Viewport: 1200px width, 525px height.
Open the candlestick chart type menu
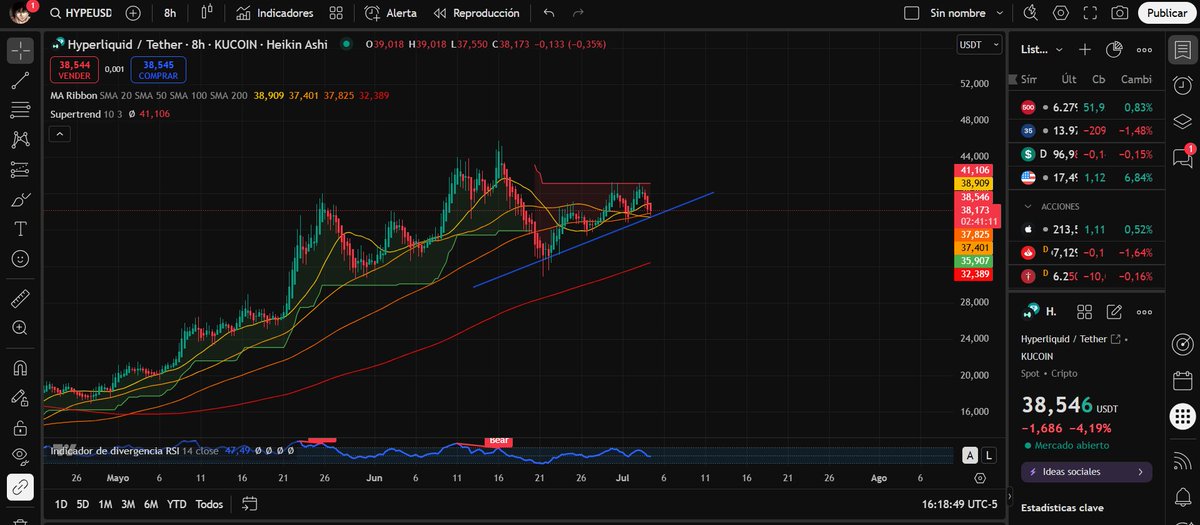coord(206,13)
